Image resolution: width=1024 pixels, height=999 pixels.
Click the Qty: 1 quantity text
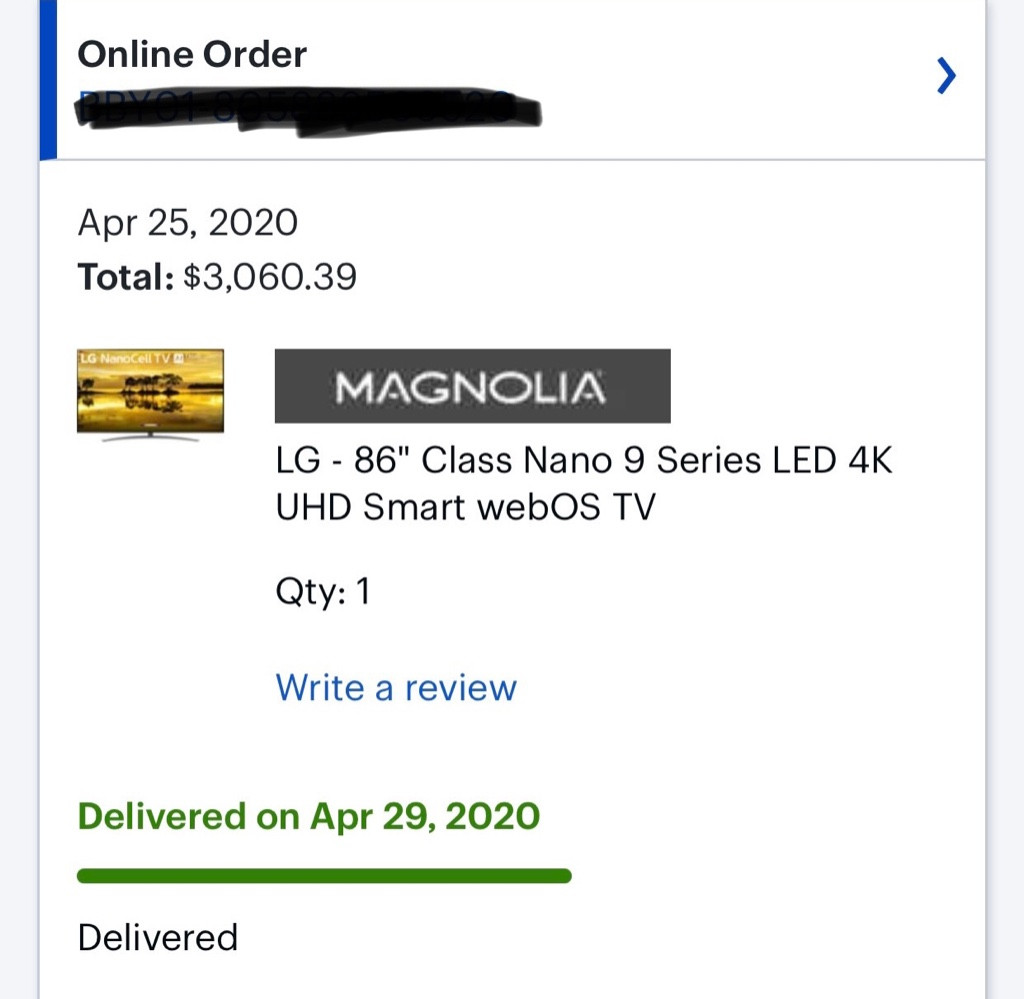point(323,592)
